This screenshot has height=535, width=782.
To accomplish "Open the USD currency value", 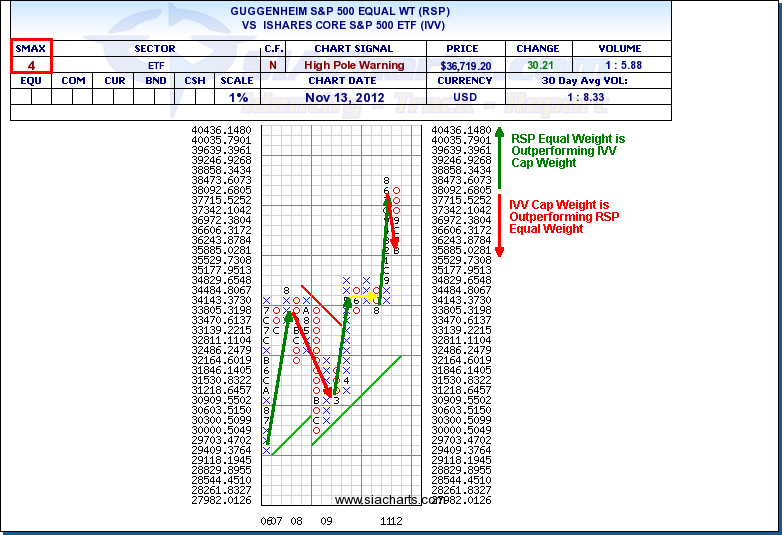I will pos(465,98).
